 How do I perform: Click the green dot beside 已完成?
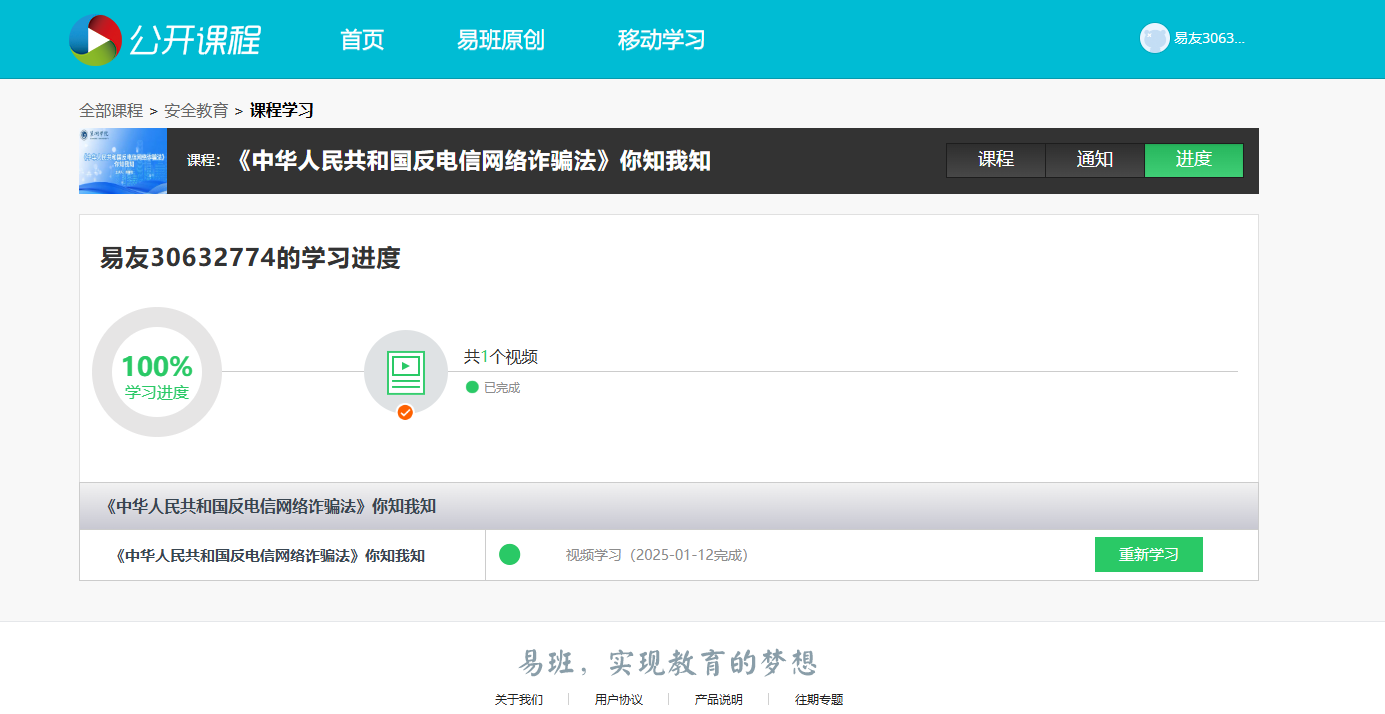coord(472,387)
